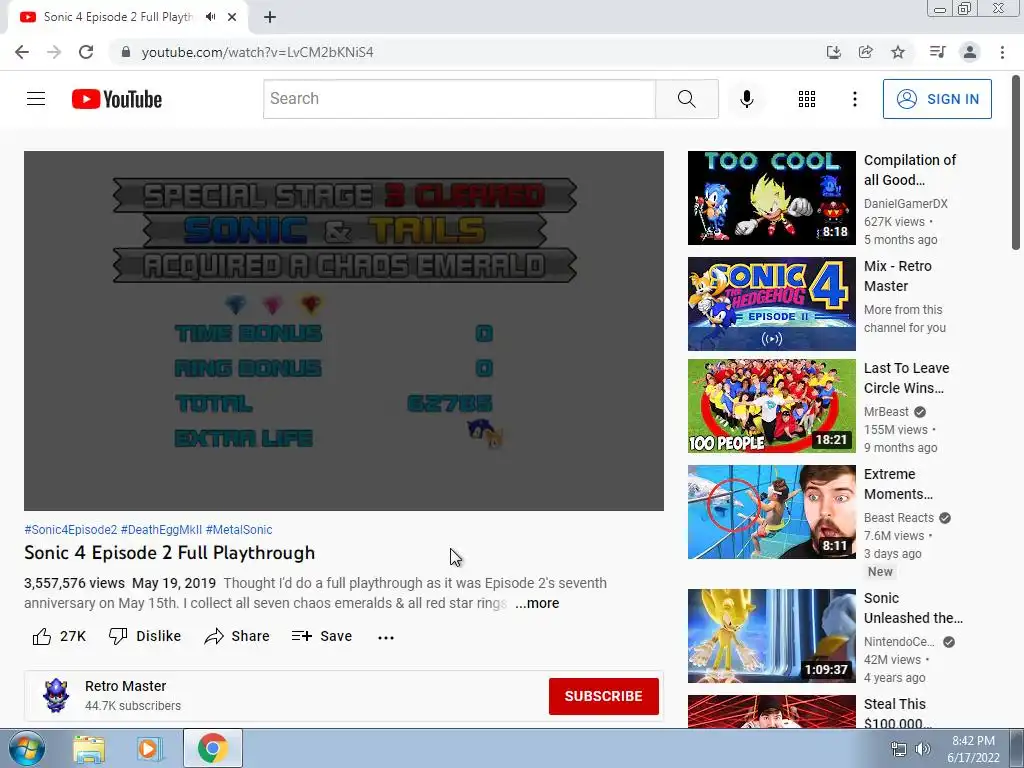Open Mix - Retro Master playlist title
The width and height of the screenshot is (1024, 768).
click(897, 276)
